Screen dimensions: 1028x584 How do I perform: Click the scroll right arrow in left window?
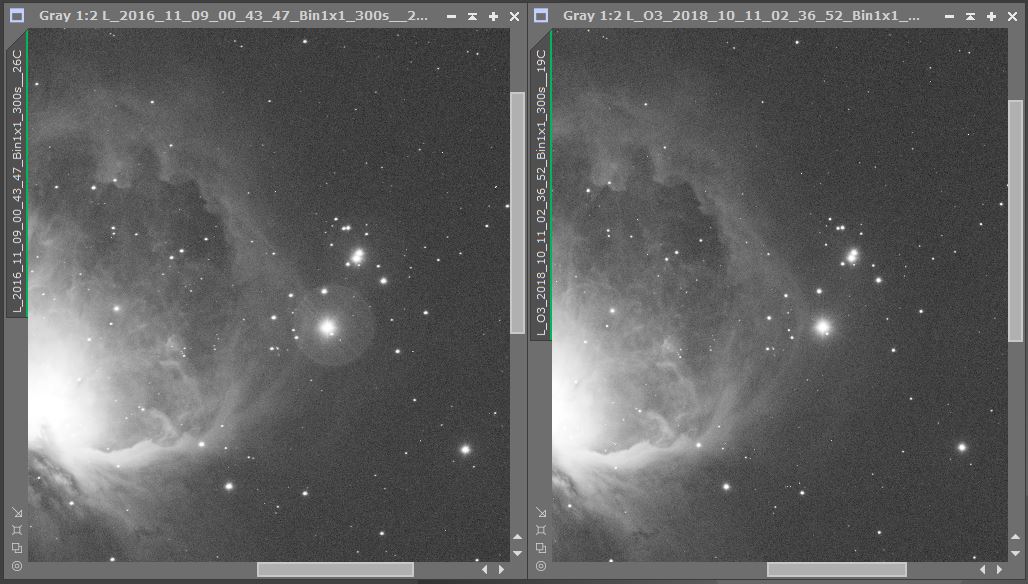click(x=502, y=570)
